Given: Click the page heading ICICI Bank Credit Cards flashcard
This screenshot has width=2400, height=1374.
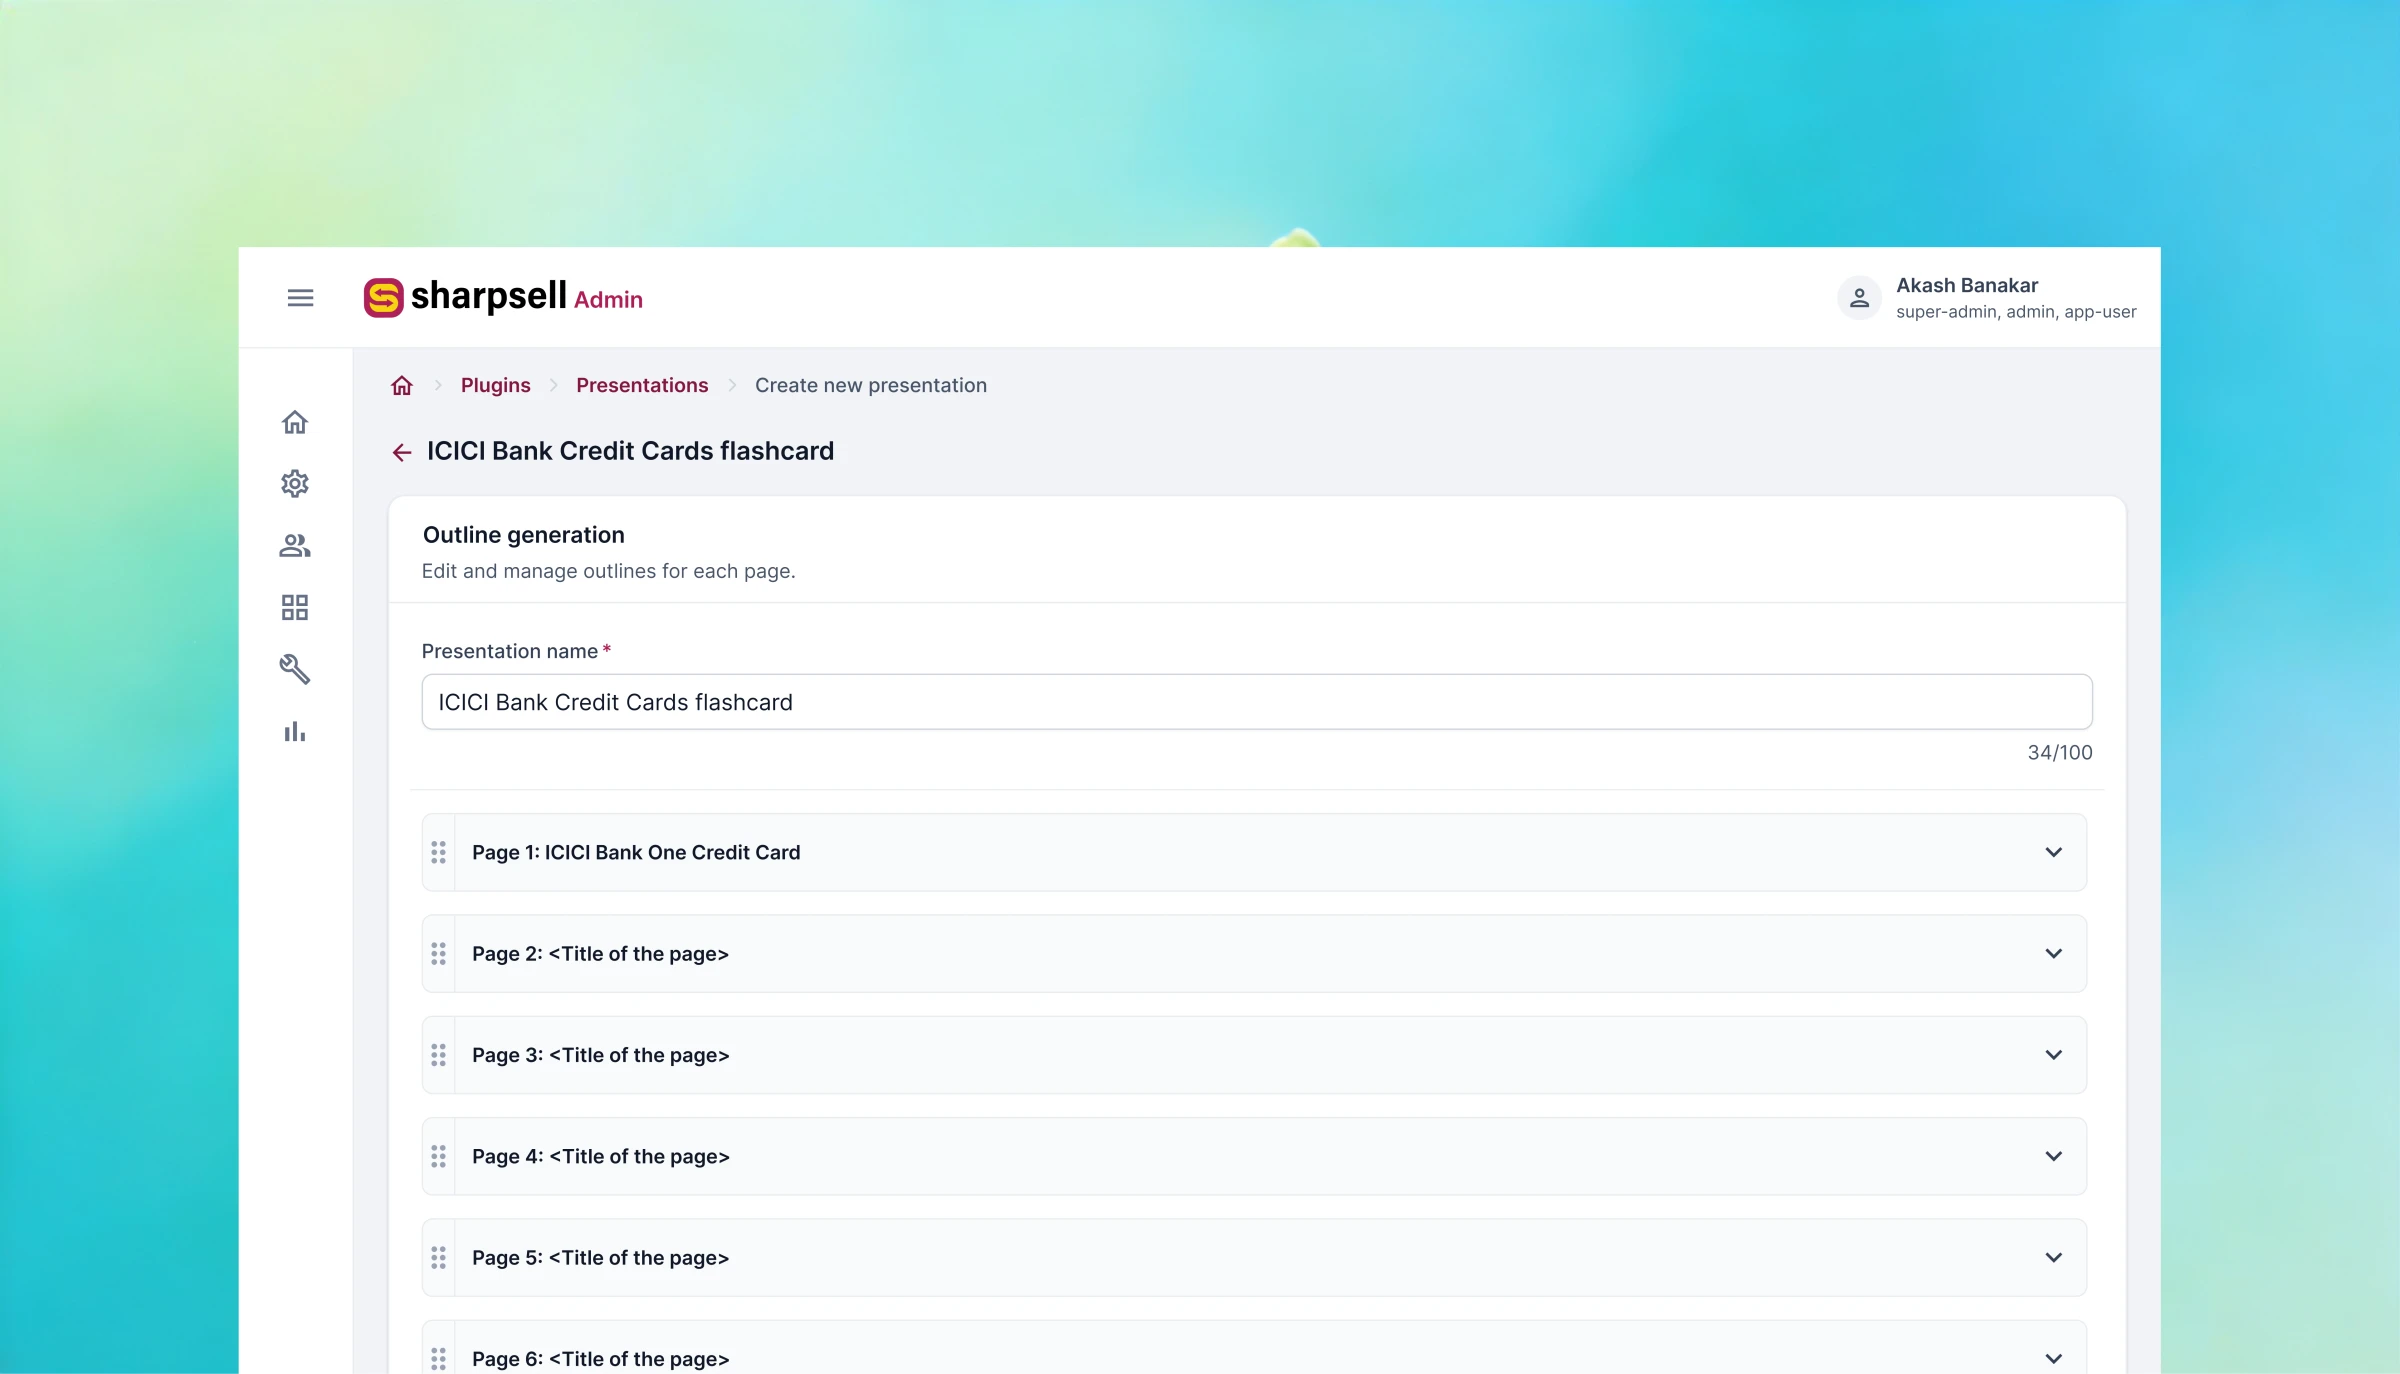Looking at the screenshot, I should coord(630,451).
